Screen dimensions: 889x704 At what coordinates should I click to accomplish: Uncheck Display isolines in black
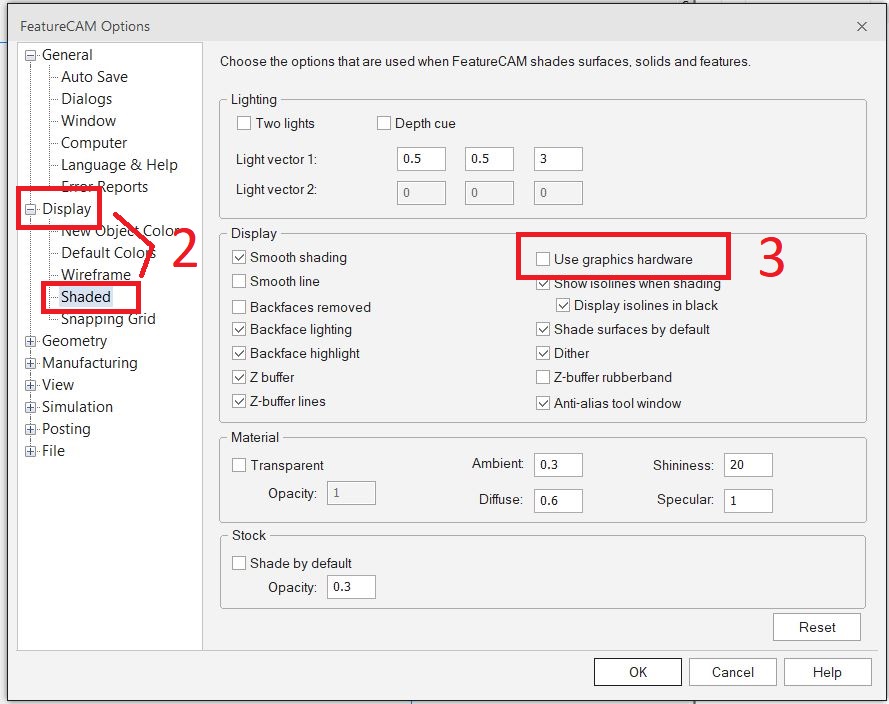[564, 305]
